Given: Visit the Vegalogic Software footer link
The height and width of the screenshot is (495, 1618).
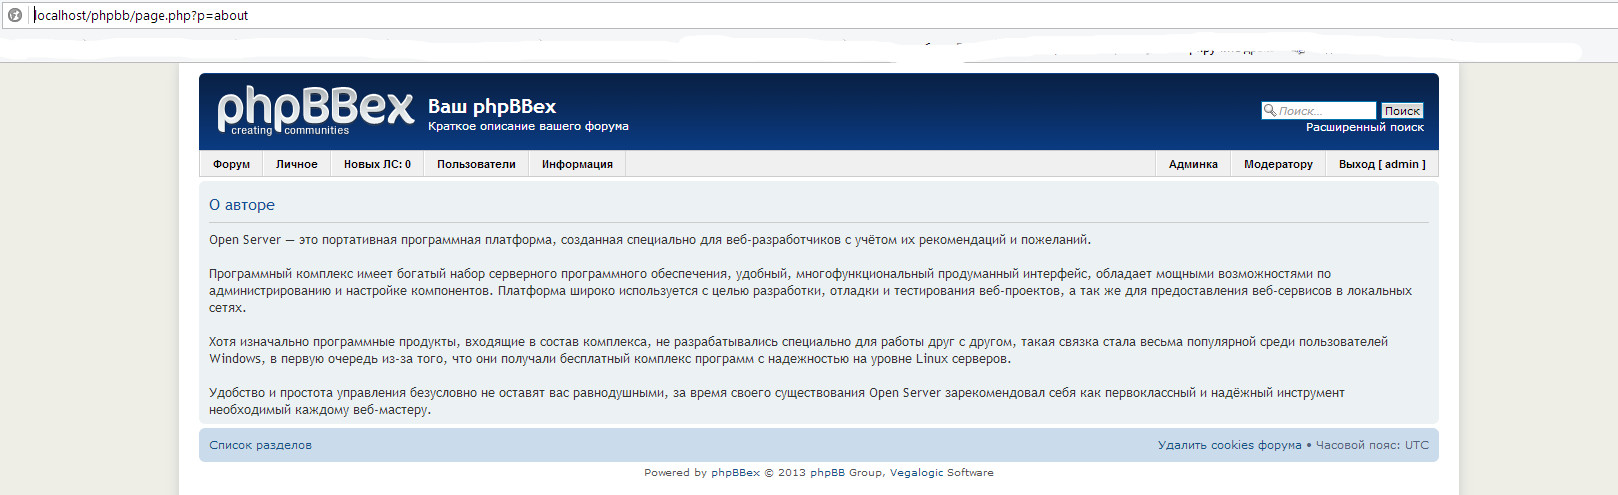Looking at the screenshot, I should (x=941, y=473).
